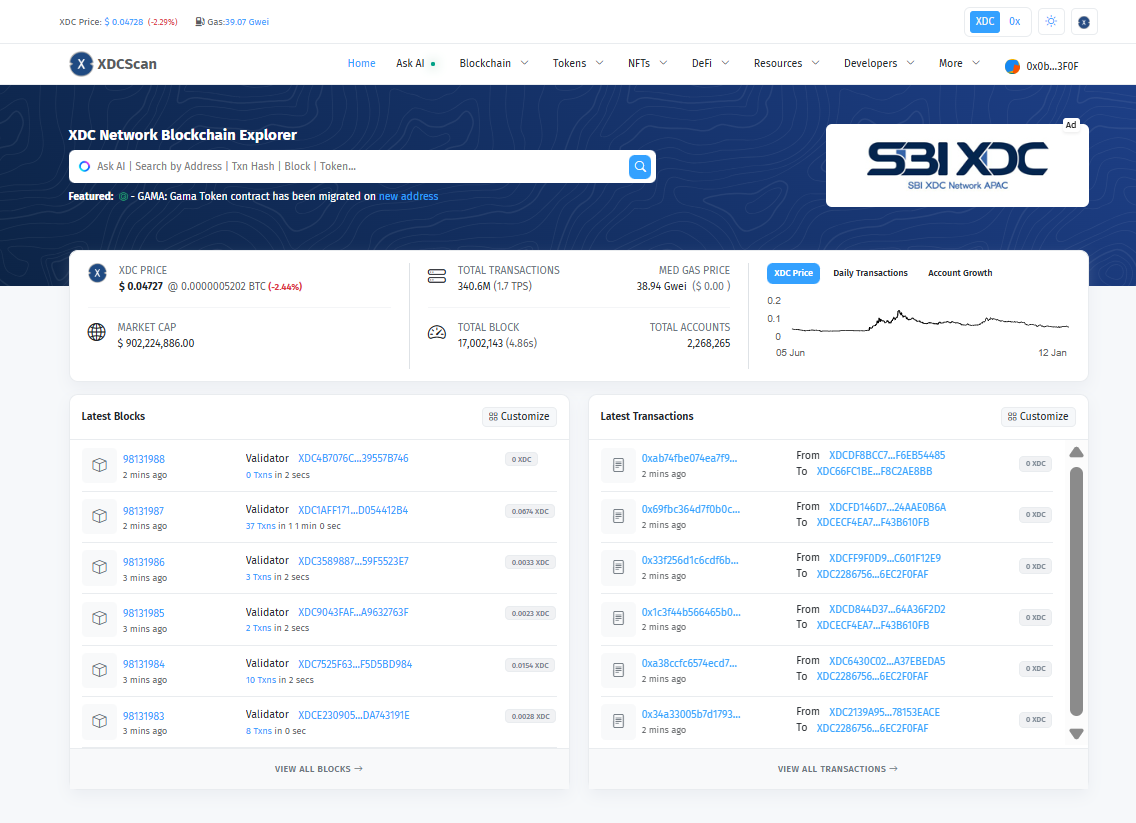Click the XDC Price value in top bar

point(124,22)
